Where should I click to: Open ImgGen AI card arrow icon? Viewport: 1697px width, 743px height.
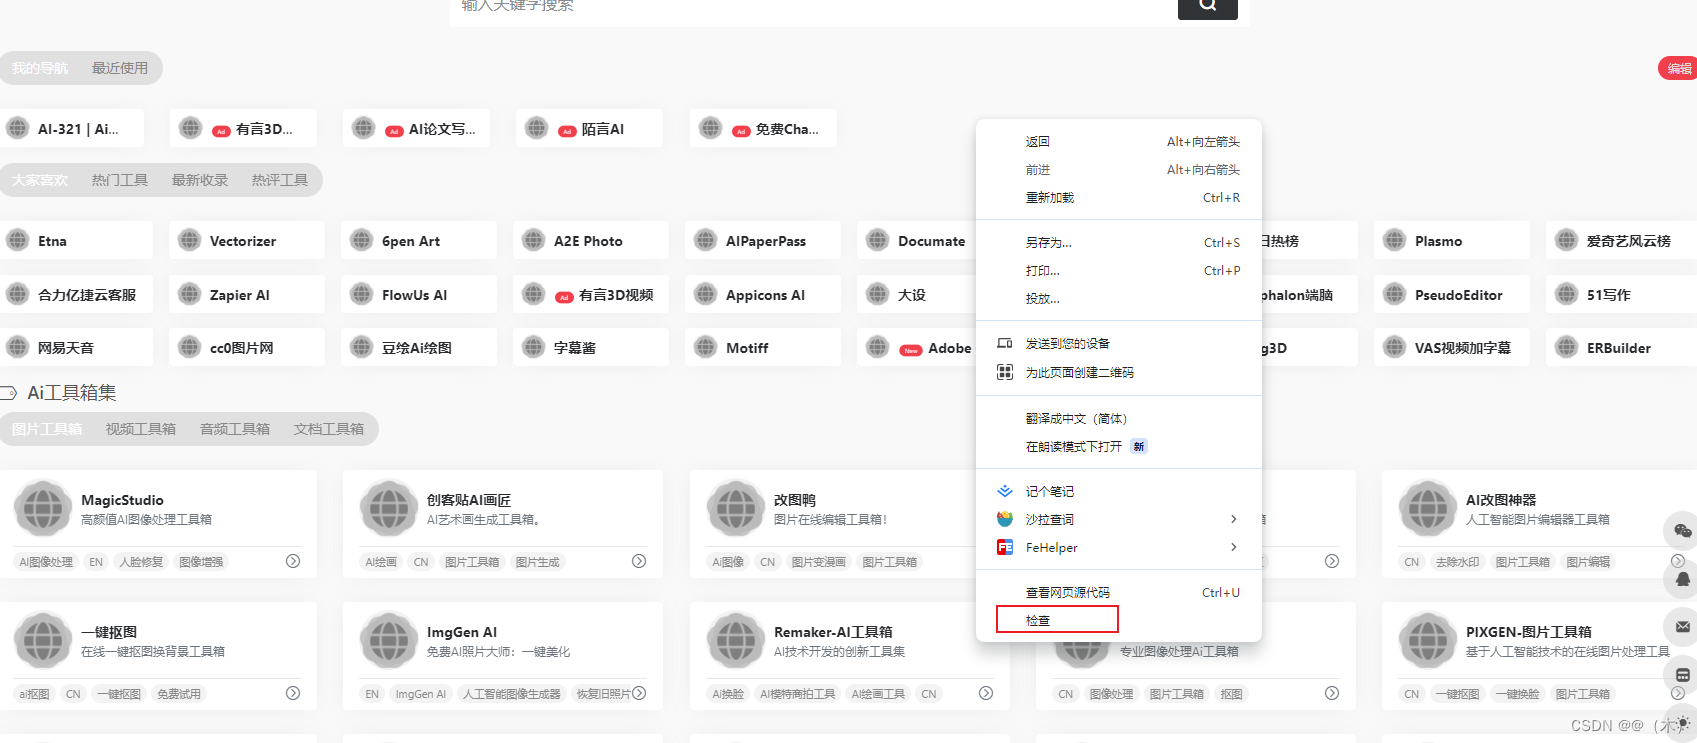tap(639, 693)
